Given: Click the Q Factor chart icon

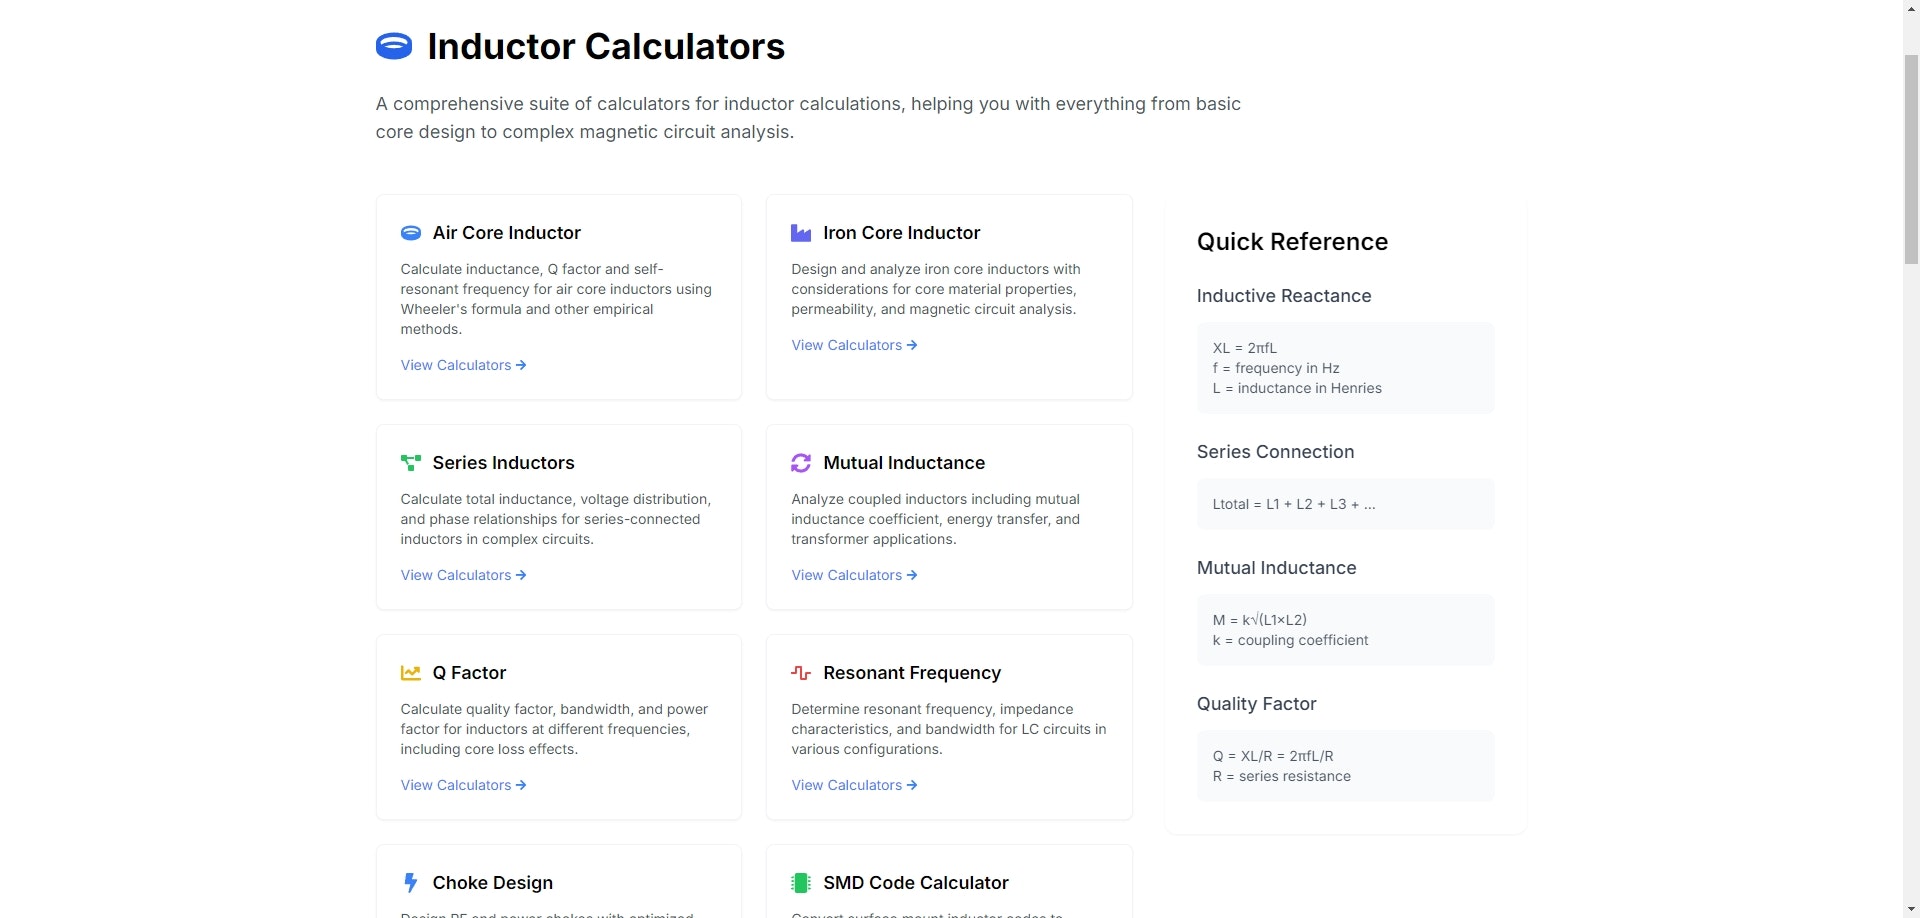Looking at the screenshot, I should 410,673.
